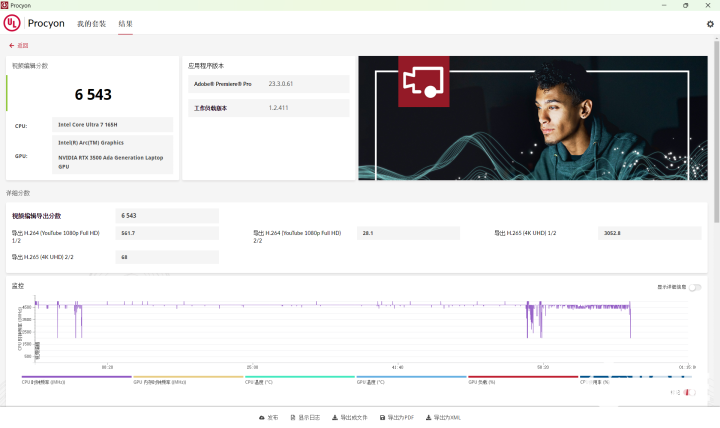The height and width of the screenshot is (428, 720).
Task: Click the UL Procyon logo
Action: [x=13, y=23]
